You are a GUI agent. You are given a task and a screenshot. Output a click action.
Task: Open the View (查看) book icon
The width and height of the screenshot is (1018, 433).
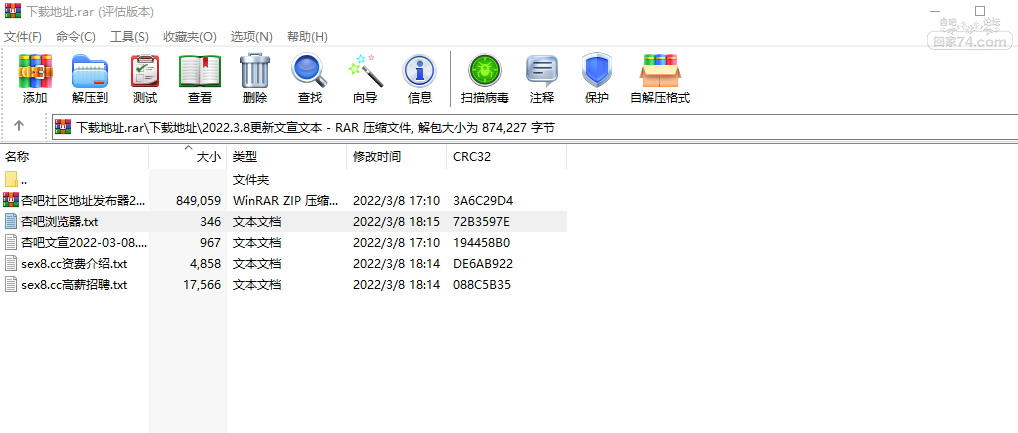tap(200, 71)
